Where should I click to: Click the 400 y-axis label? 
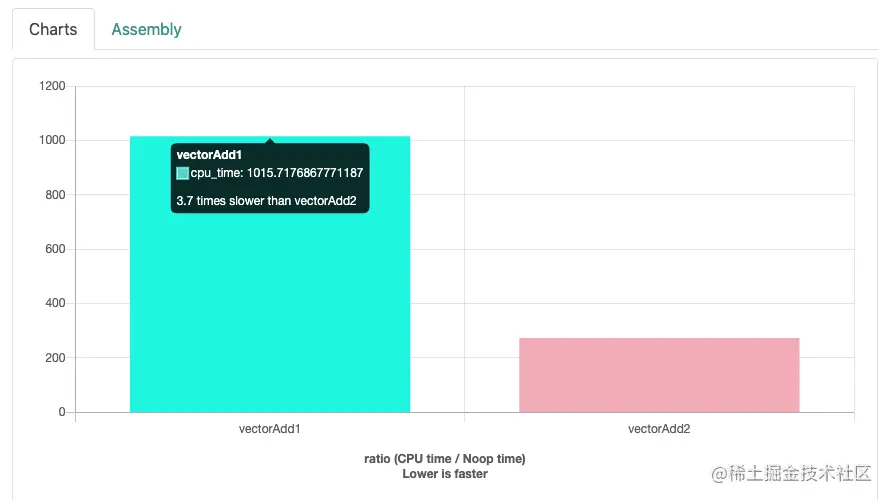[x=55, y=303]
